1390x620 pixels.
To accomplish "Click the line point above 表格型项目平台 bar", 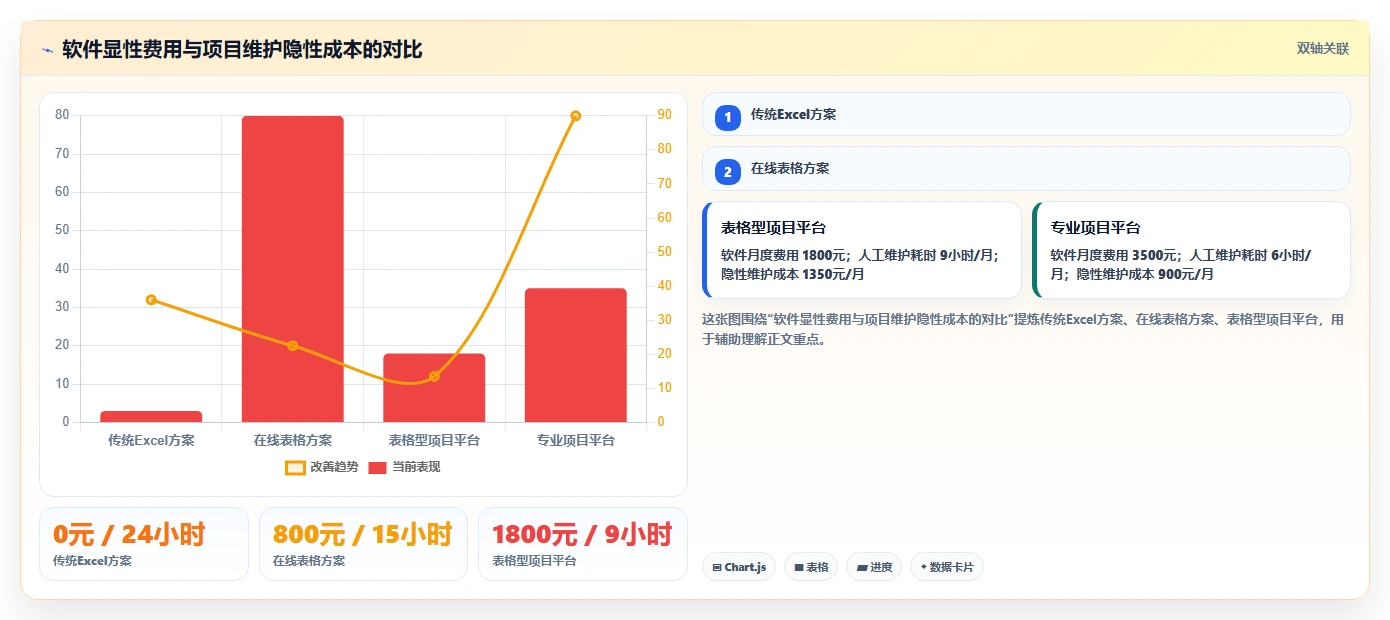I will click(434, 377).
